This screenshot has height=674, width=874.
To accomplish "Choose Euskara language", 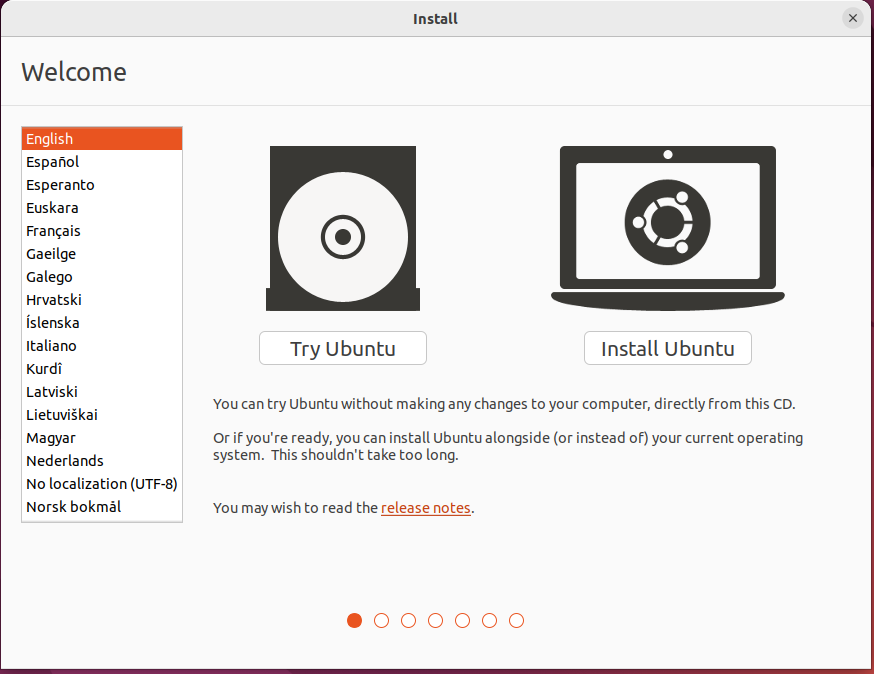I will pos(102,208).
